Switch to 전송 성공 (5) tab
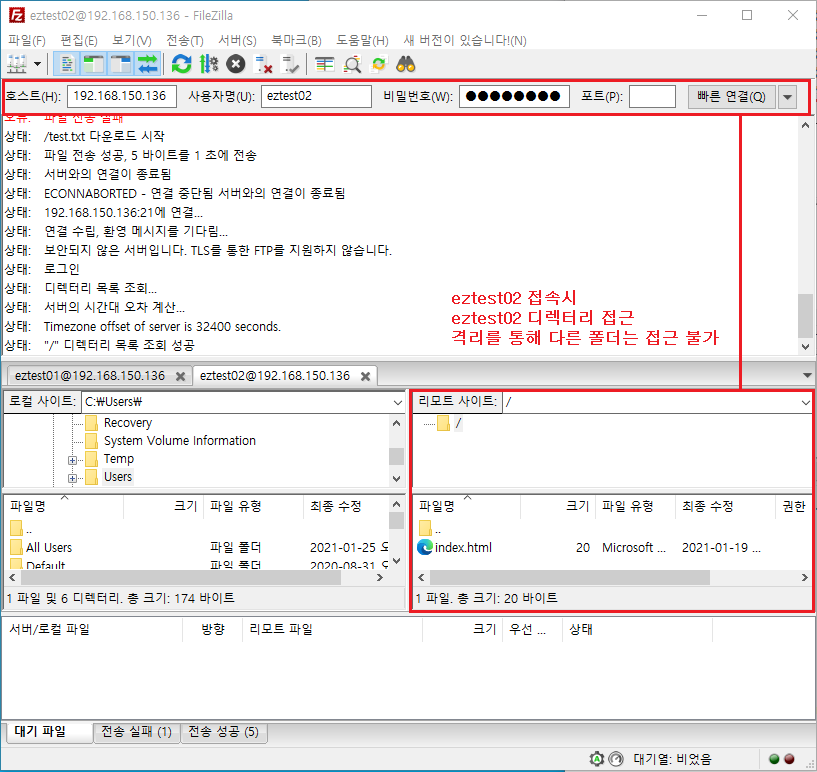Screen dimensions: 817x772 pyautogui.click(x=224, y=732)
